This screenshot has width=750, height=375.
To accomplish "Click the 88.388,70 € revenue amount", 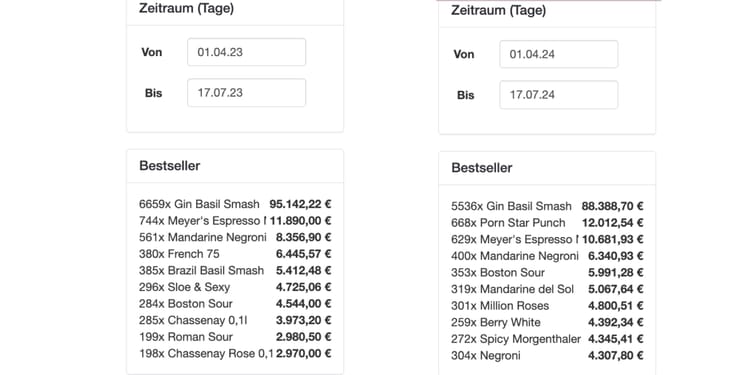I will click(612, 206).
